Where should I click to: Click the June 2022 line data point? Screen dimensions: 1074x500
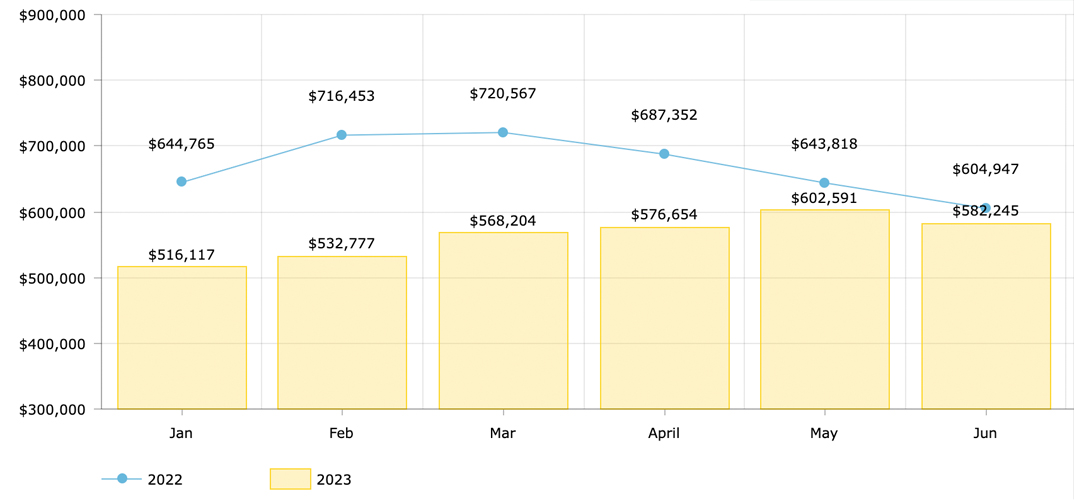(985, 209)
